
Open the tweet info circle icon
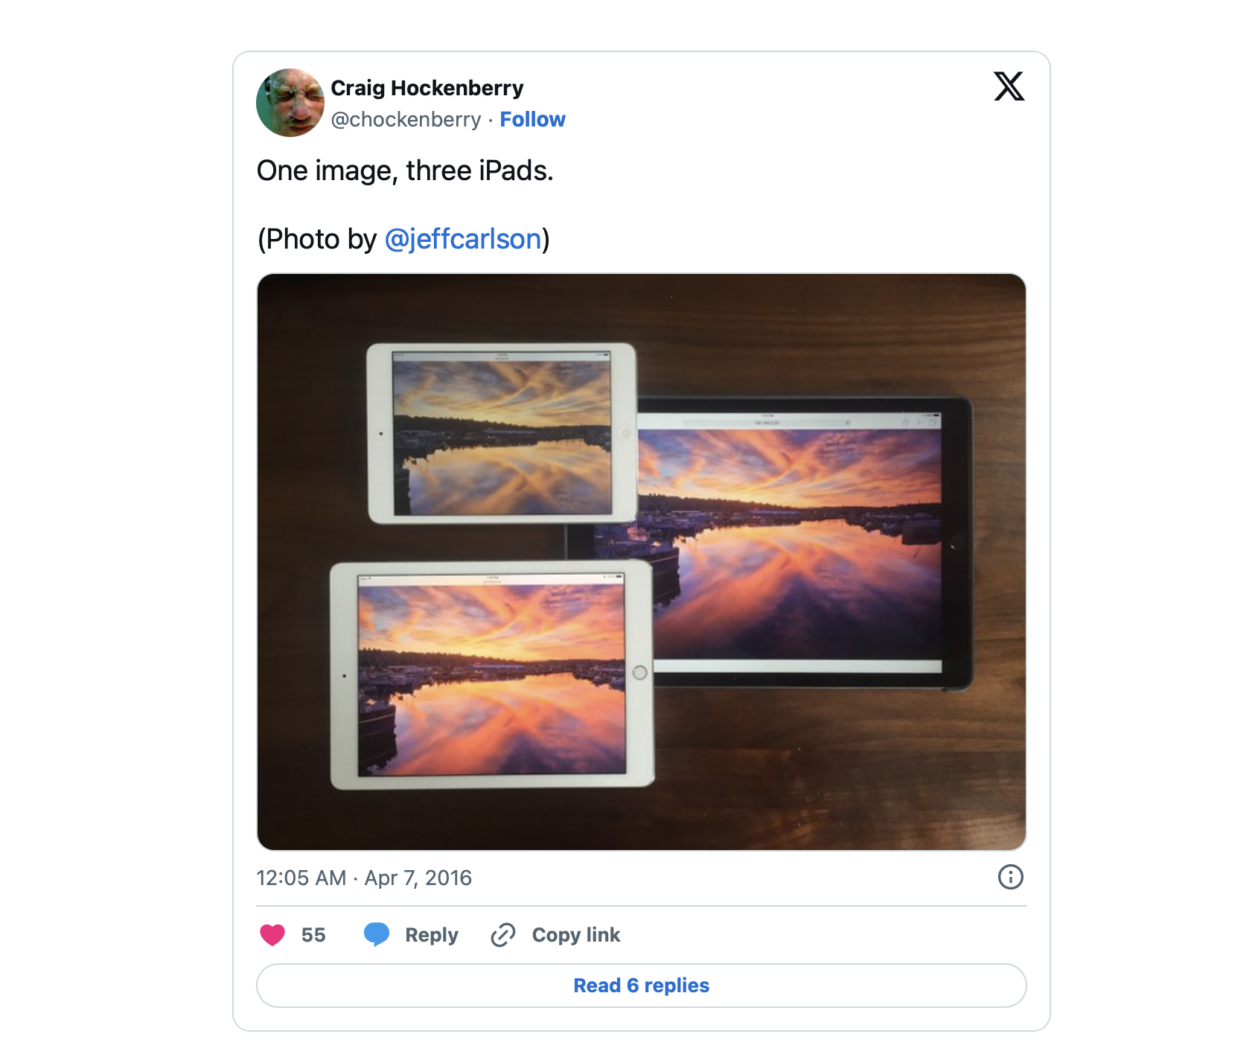[x=1010, y=877]
